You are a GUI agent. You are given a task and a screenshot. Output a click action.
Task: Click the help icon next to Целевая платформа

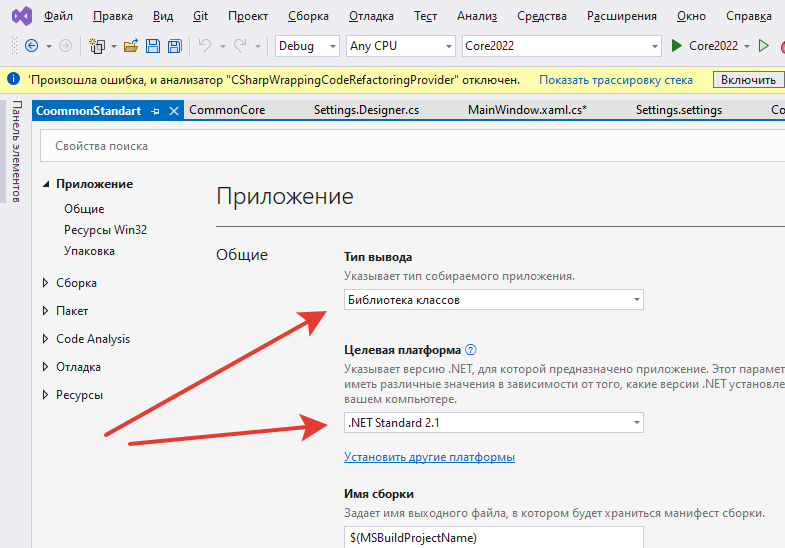(471, 350)
